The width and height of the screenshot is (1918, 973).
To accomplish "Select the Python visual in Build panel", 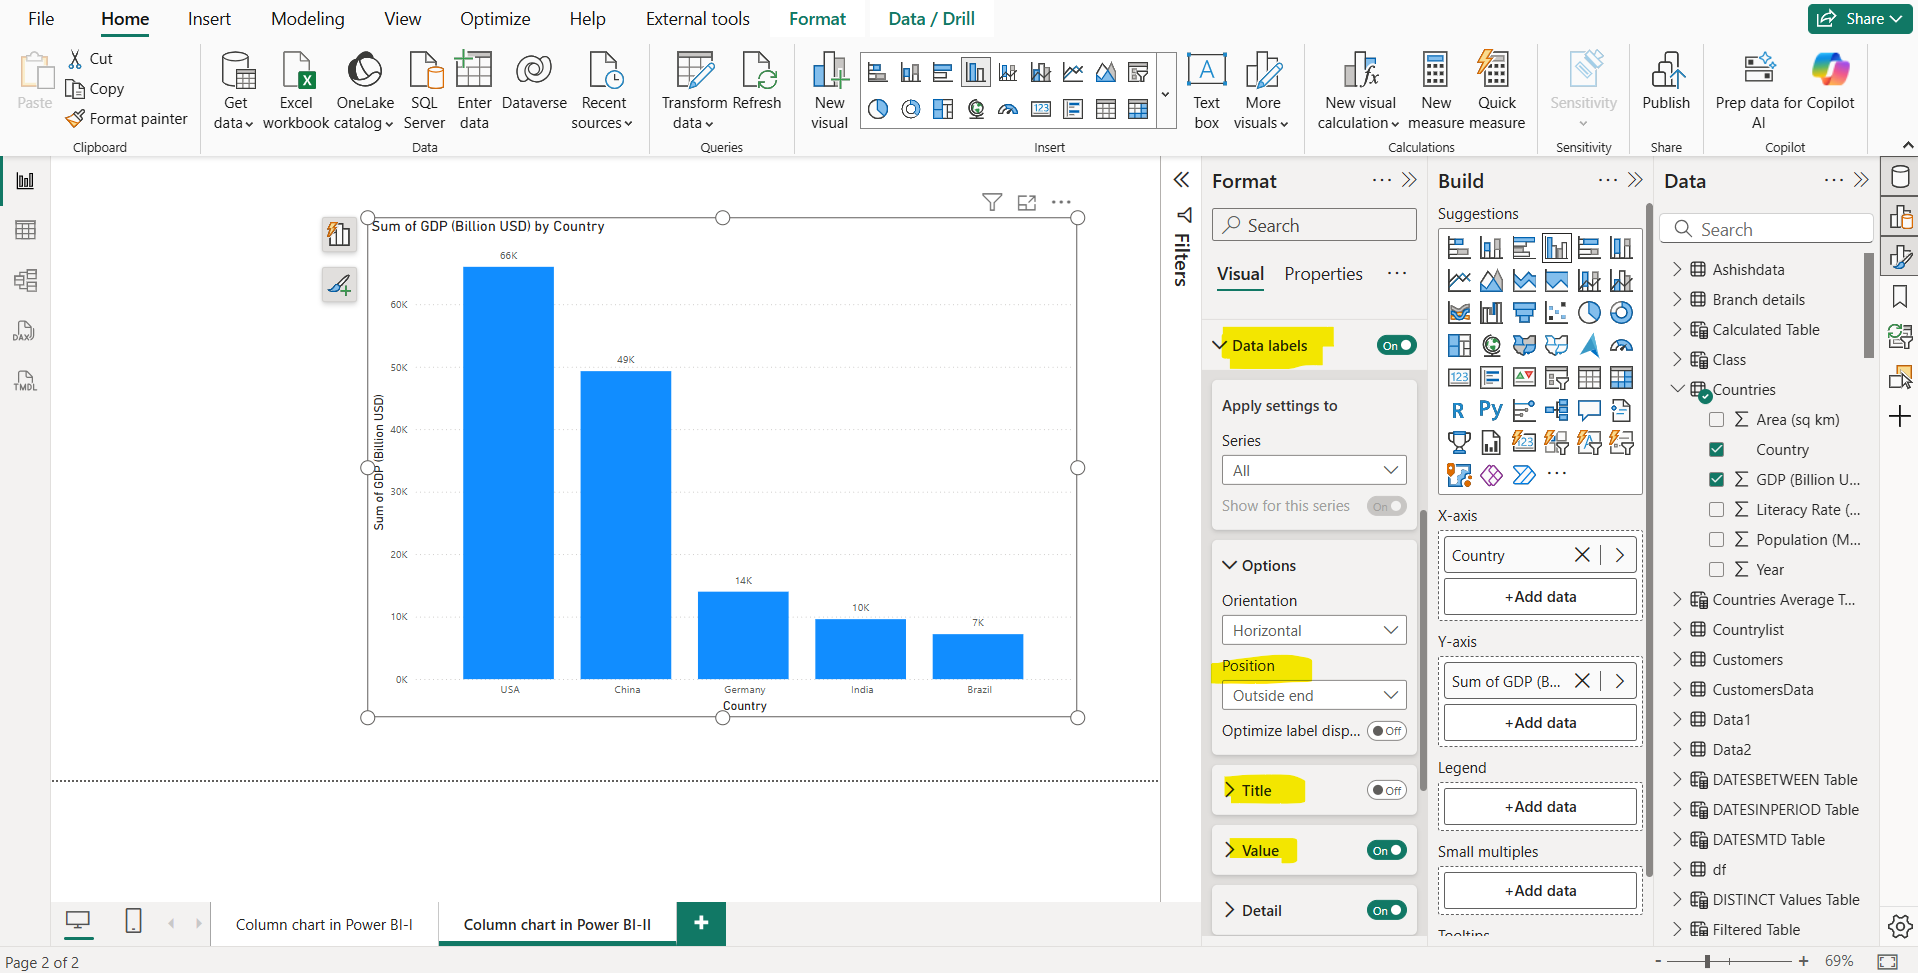I will (1490, 410).
